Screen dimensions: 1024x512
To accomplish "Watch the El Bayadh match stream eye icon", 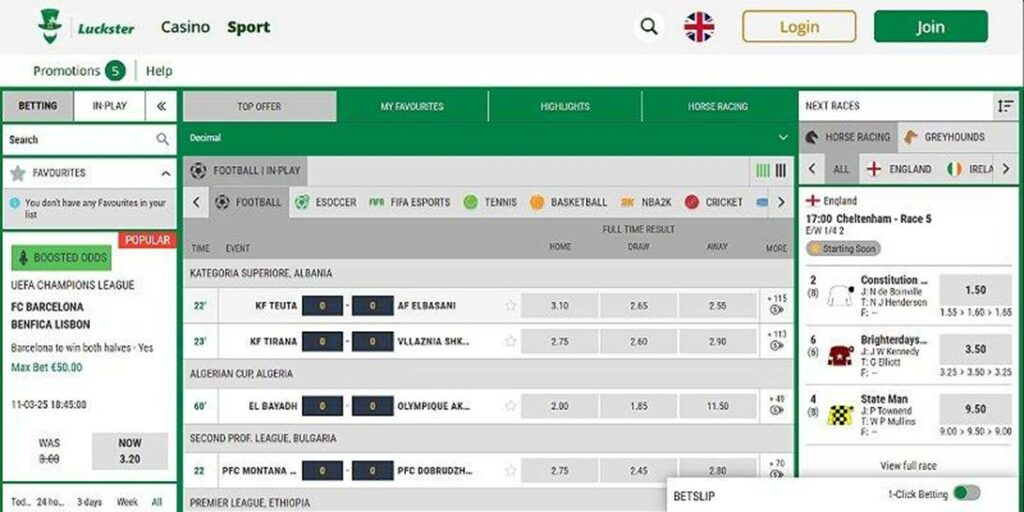I will [x=776, y=411].
